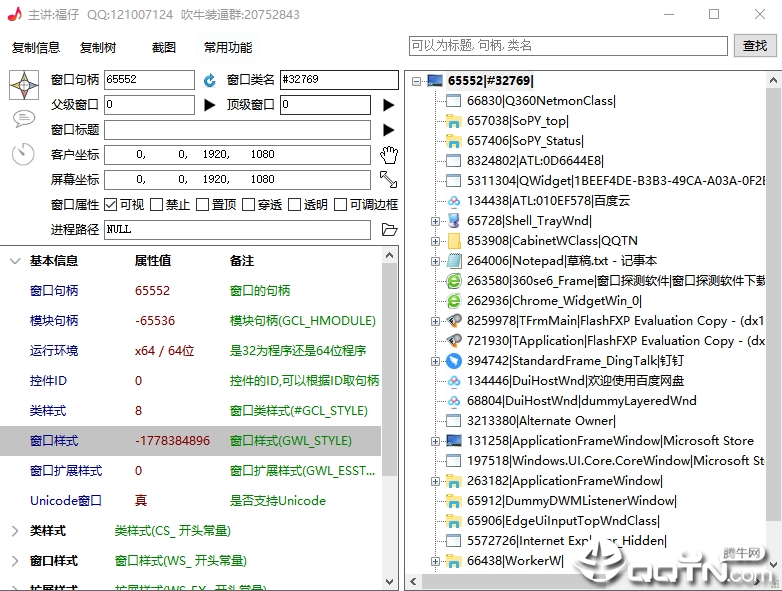Uncheck the 可视 checkbox

(x=111, y=204)
